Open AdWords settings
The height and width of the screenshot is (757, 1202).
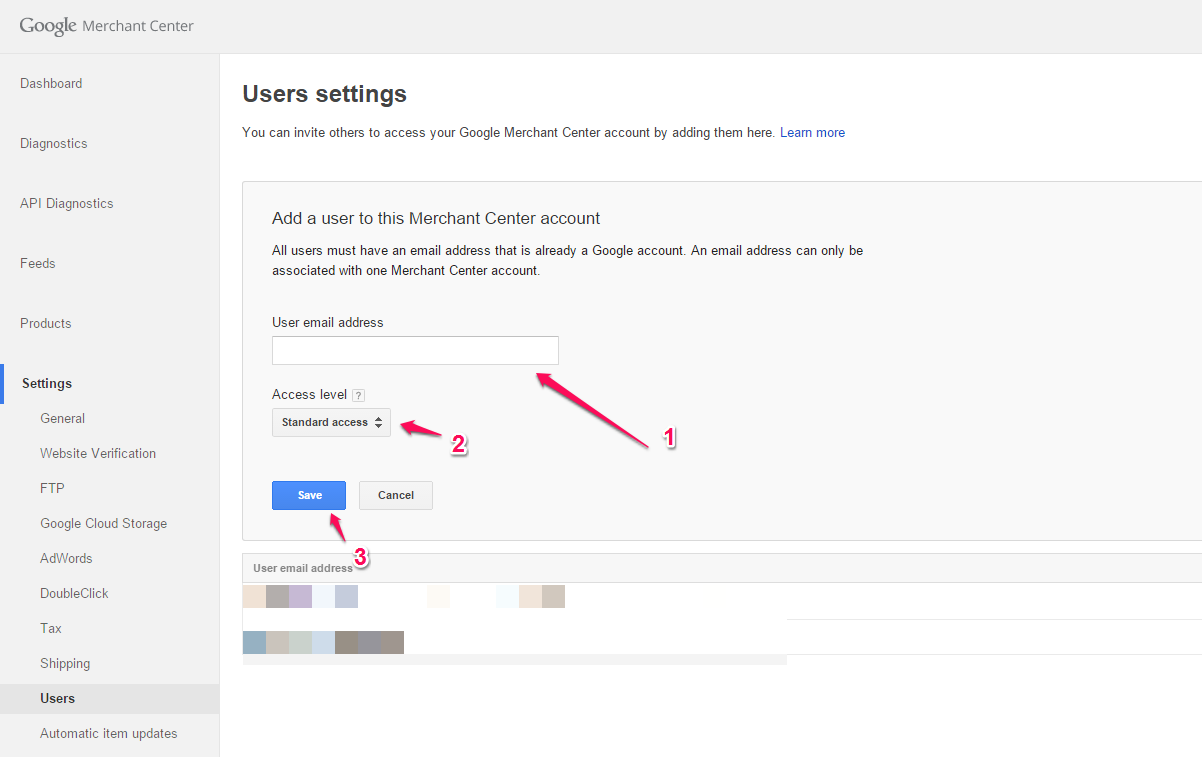[66, 558]
